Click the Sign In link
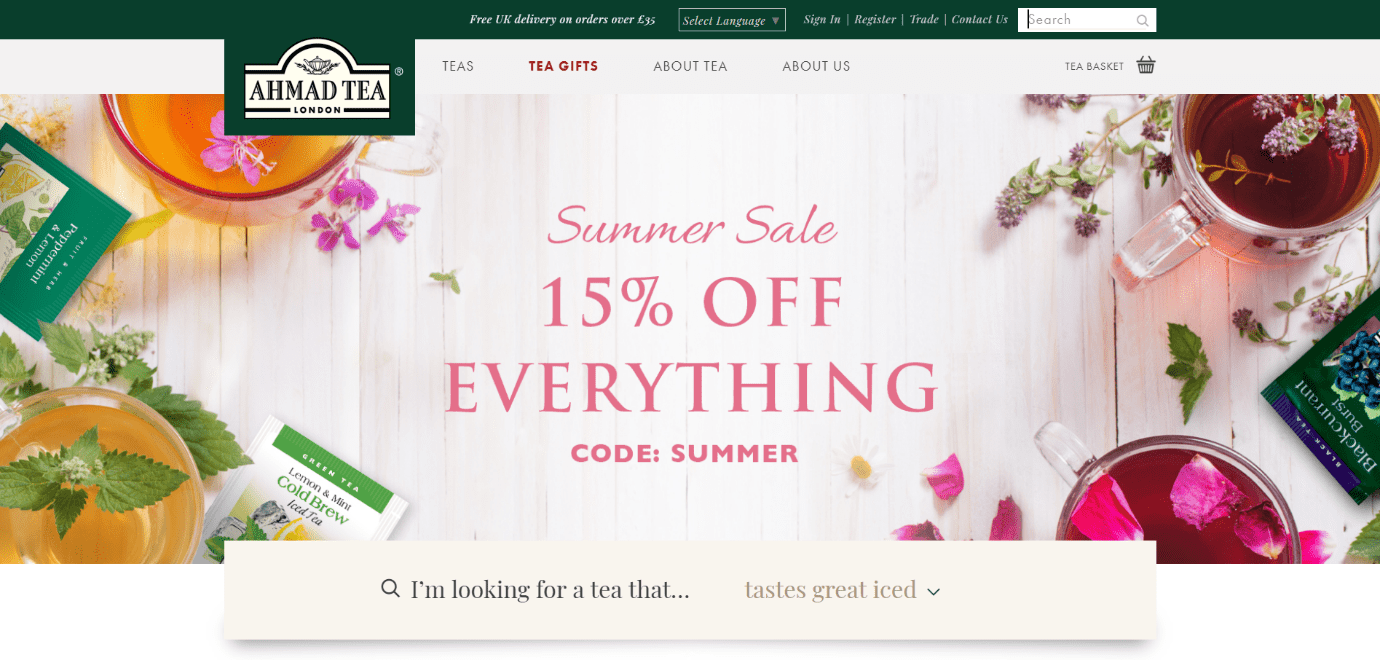1380x660 pixels. 822,19
